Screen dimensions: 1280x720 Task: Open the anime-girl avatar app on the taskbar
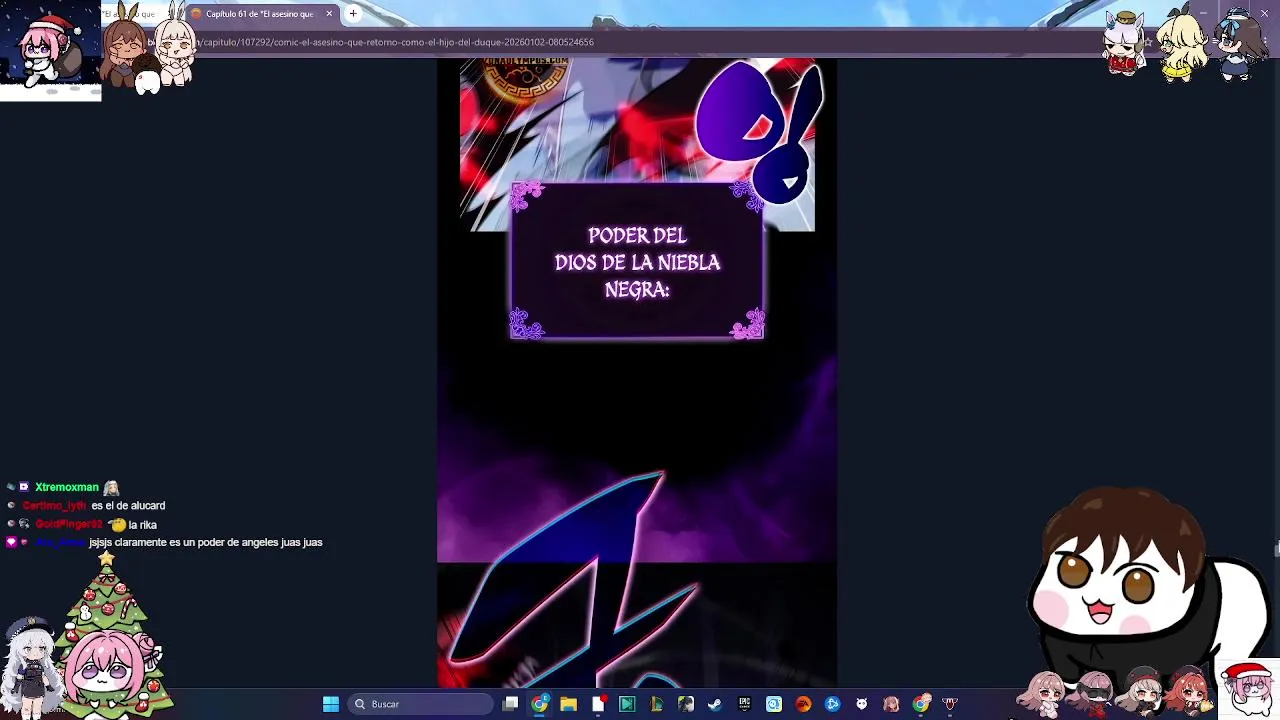(891, 704)
